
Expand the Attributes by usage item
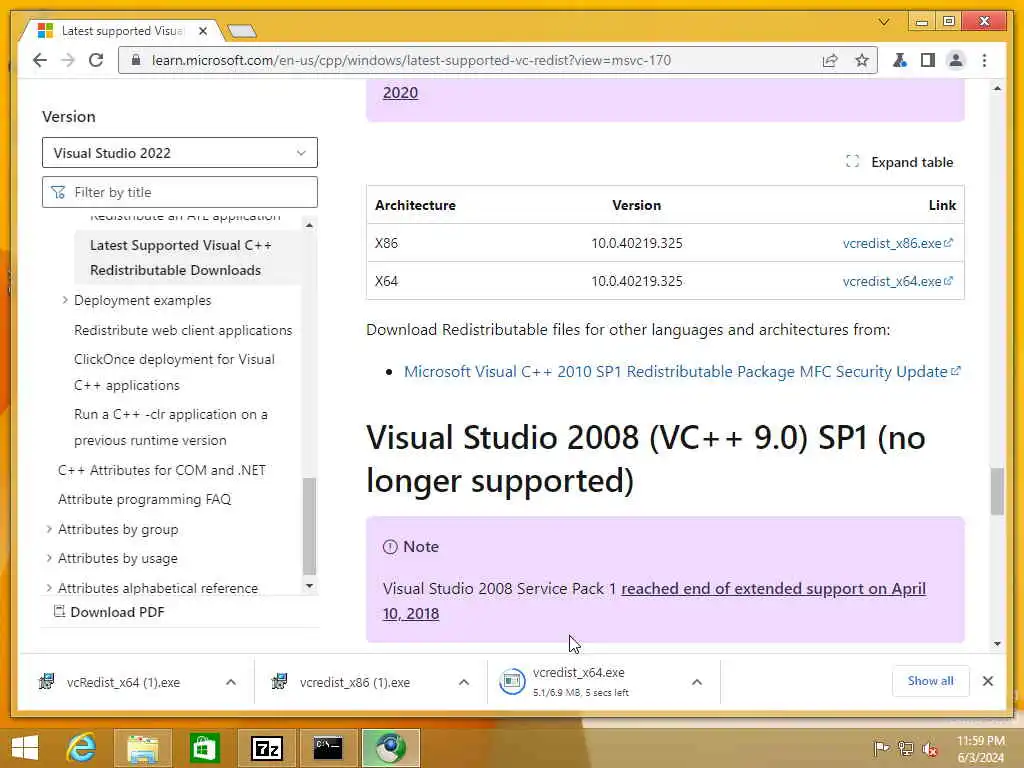[x=49, y=558]
